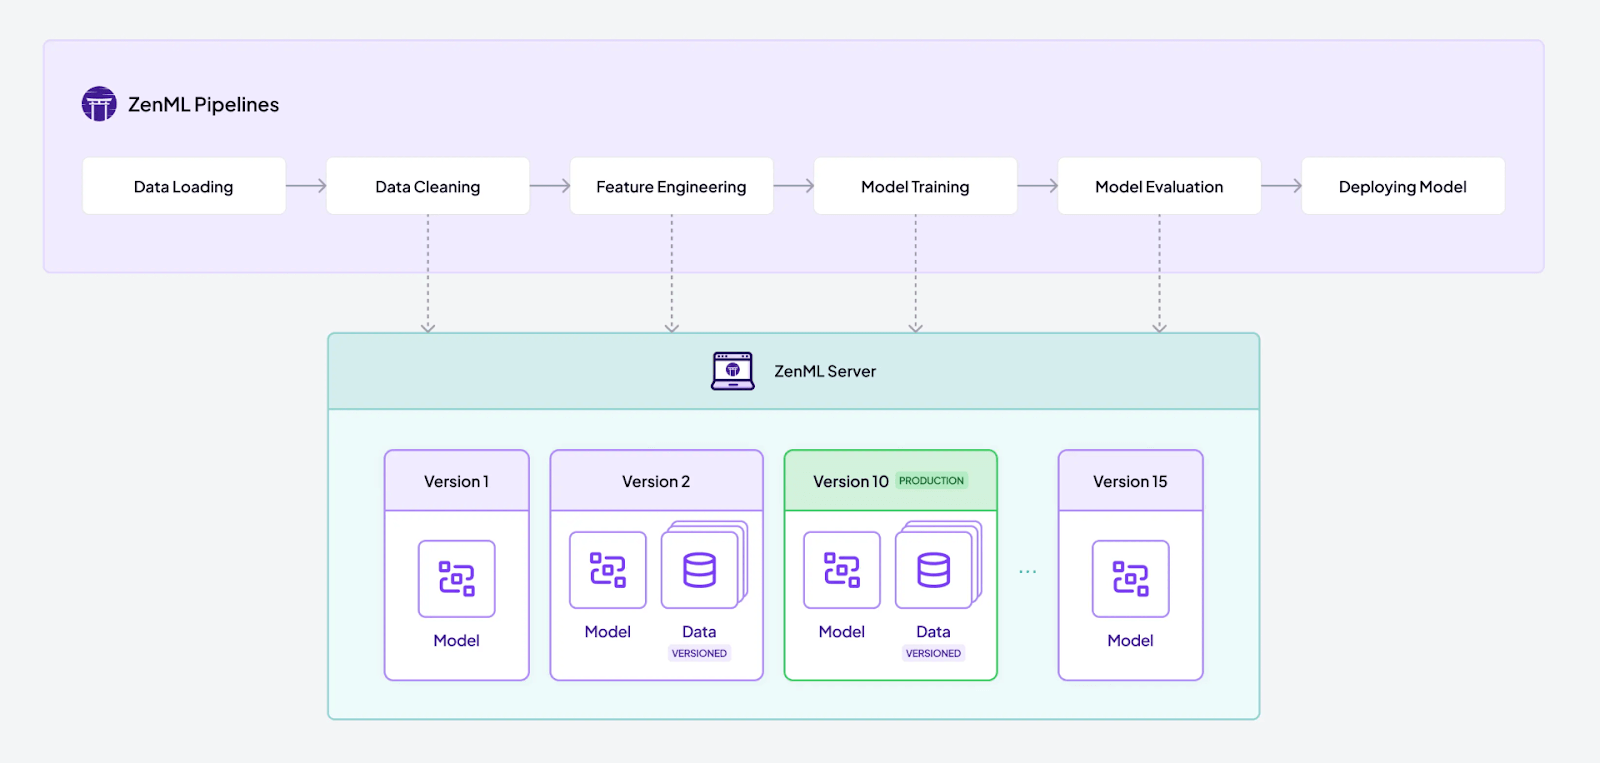This screenshot has width=1600, height=763.
Task: Click the Feature Engineering step box
Action: coord(672,186)
